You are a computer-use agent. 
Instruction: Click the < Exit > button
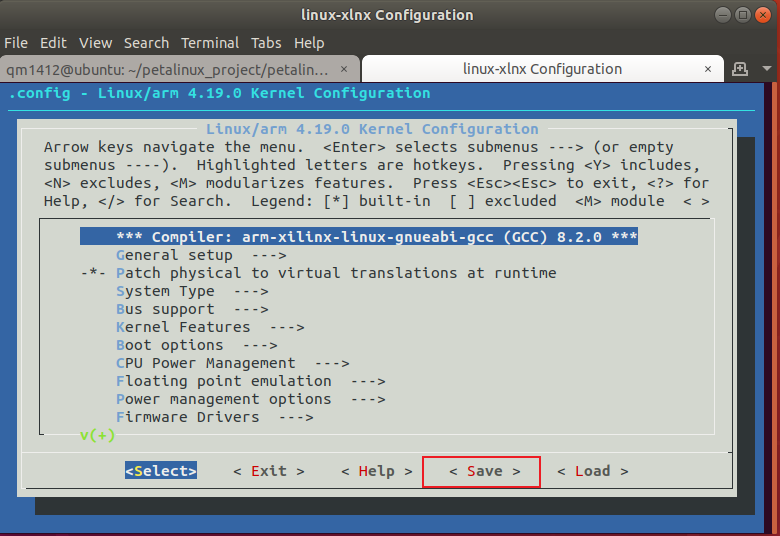pyautogui.click(x=269, y=471)
